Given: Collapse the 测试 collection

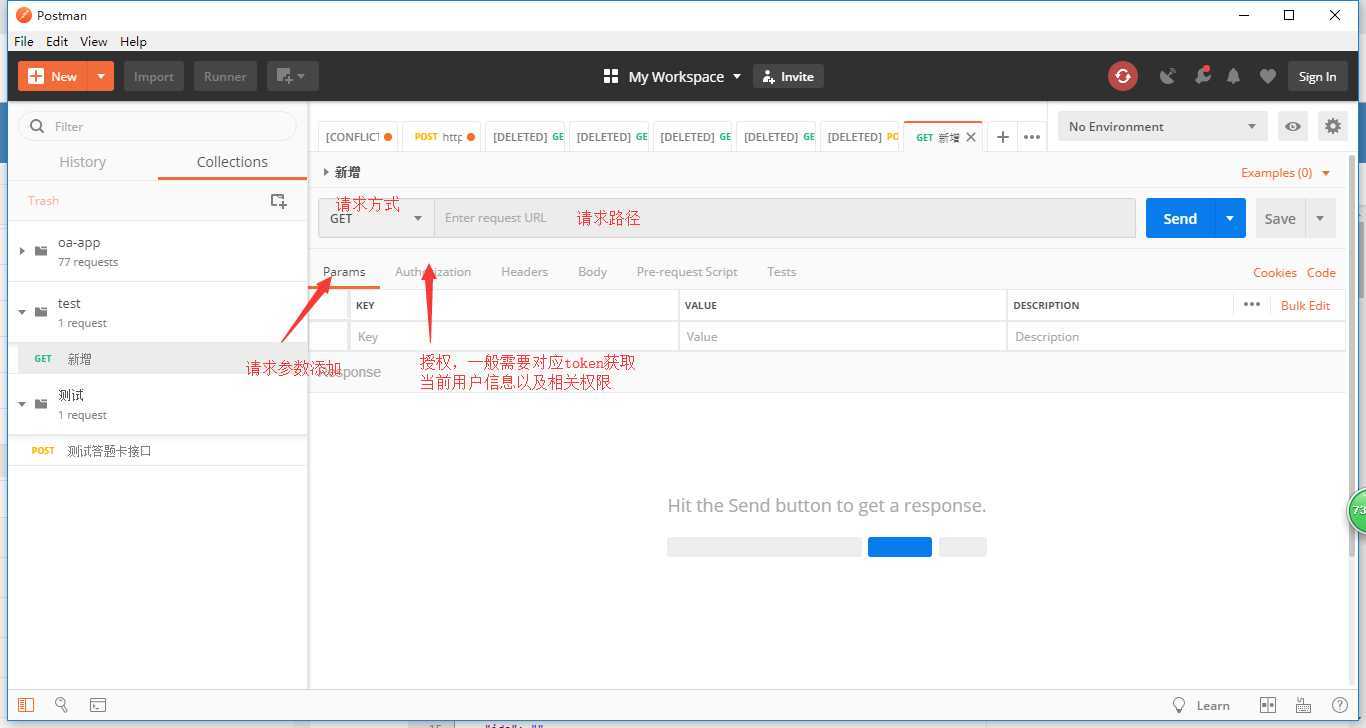Looking at the screenshot, I should tap(22, 404).
